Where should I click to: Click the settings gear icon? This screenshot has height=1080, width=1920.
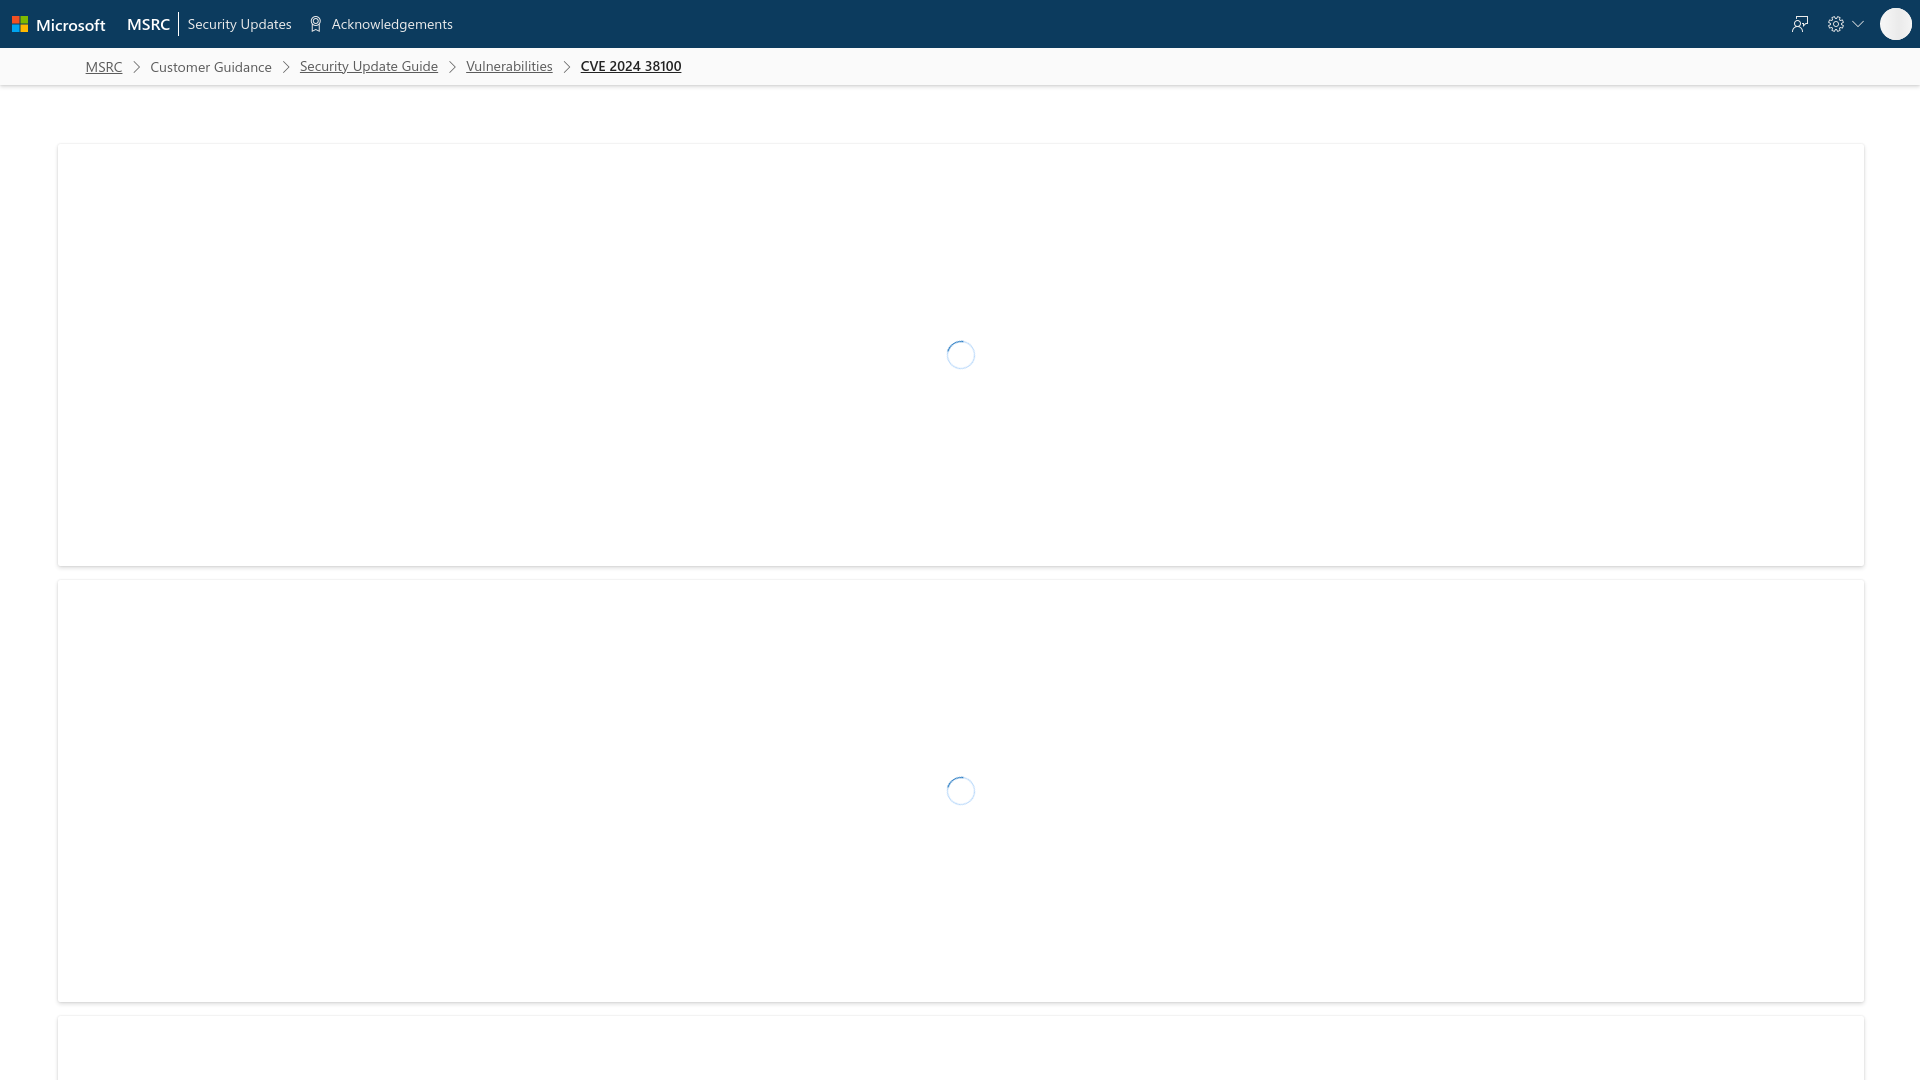tap(1836, 24)
